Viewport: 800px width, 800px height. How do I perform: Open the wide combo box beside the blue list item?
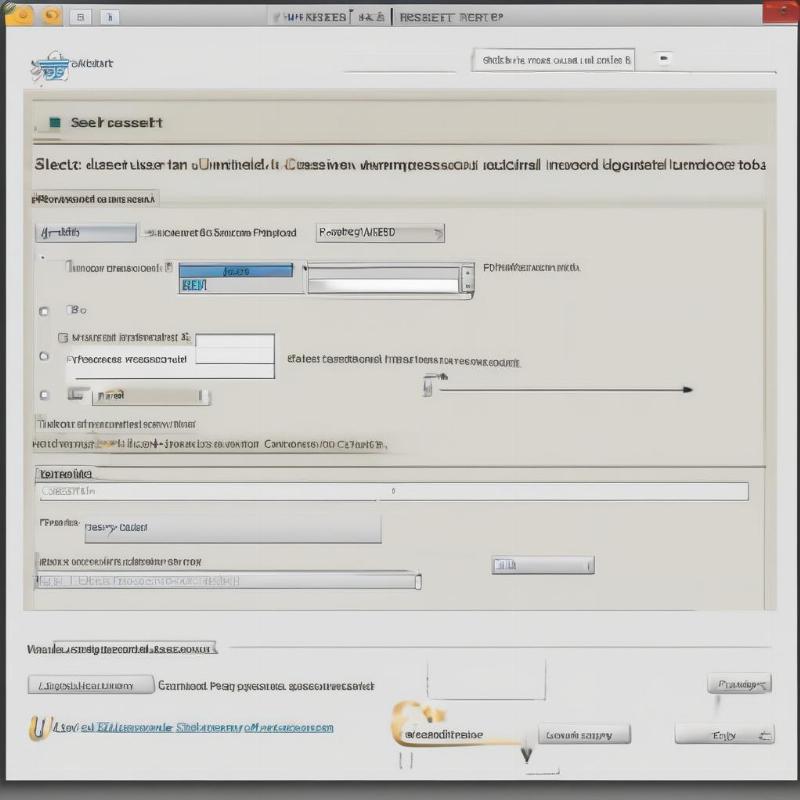point(390,278)
